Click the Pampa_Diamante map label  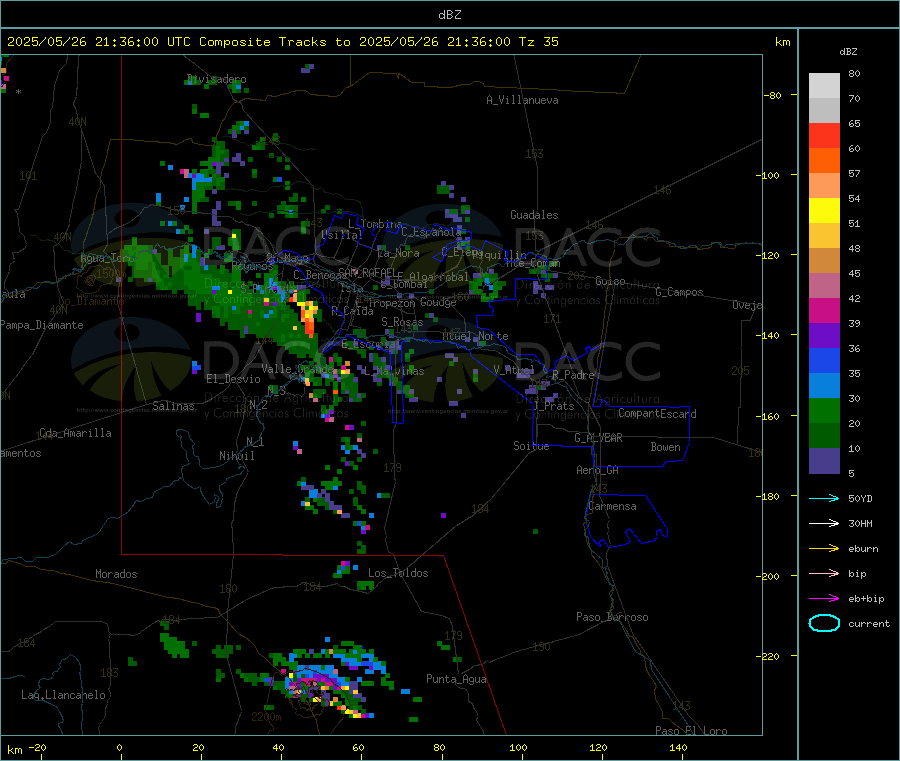pos(42,325)
